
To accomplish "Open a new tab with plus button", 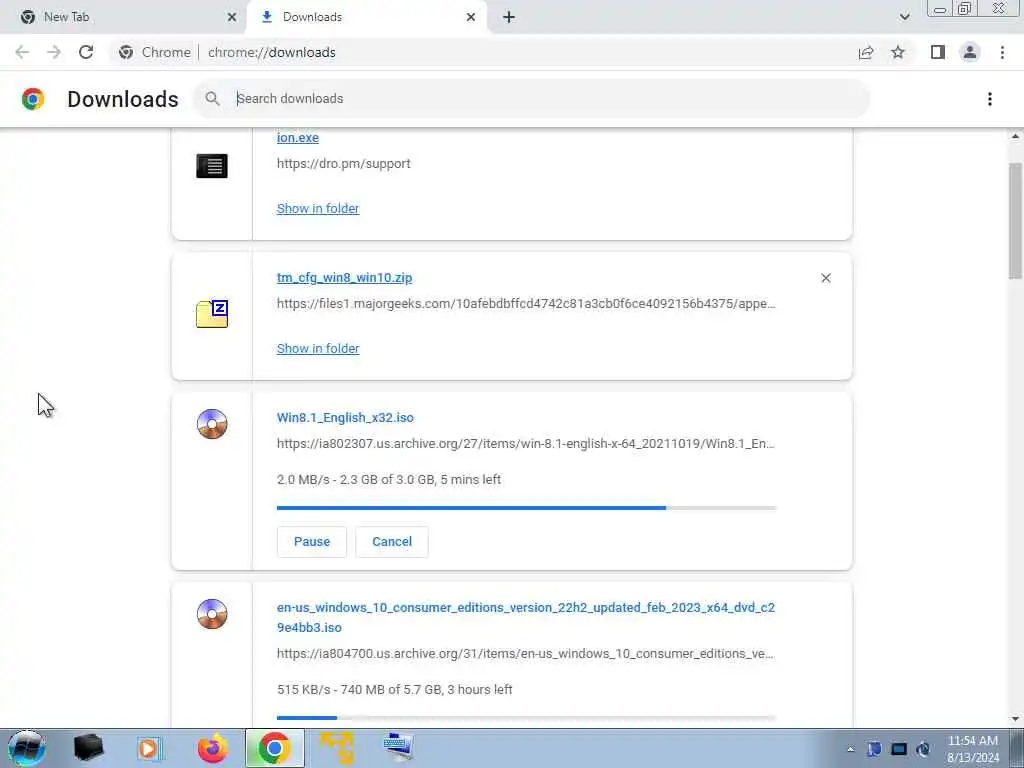I will [x=509, y=17].
